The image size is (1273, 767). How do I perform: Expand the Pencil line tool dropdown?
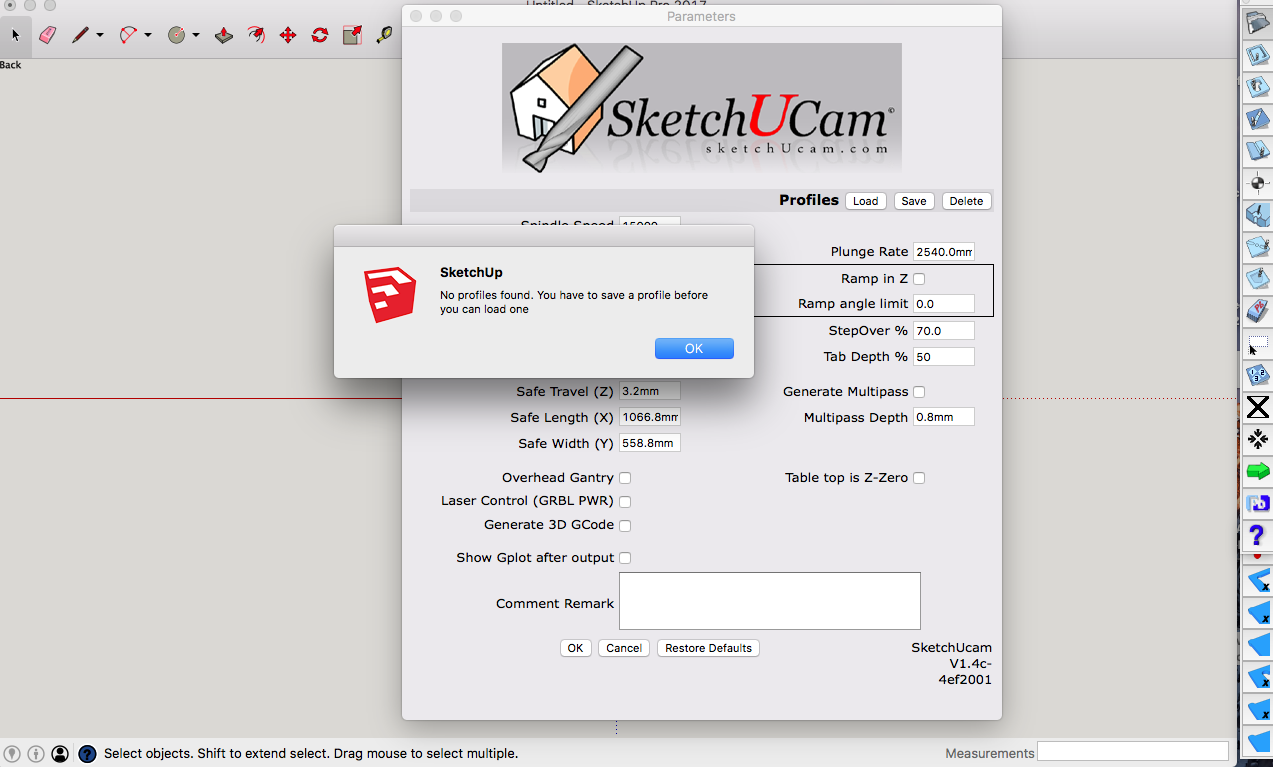tap(100, 35)
